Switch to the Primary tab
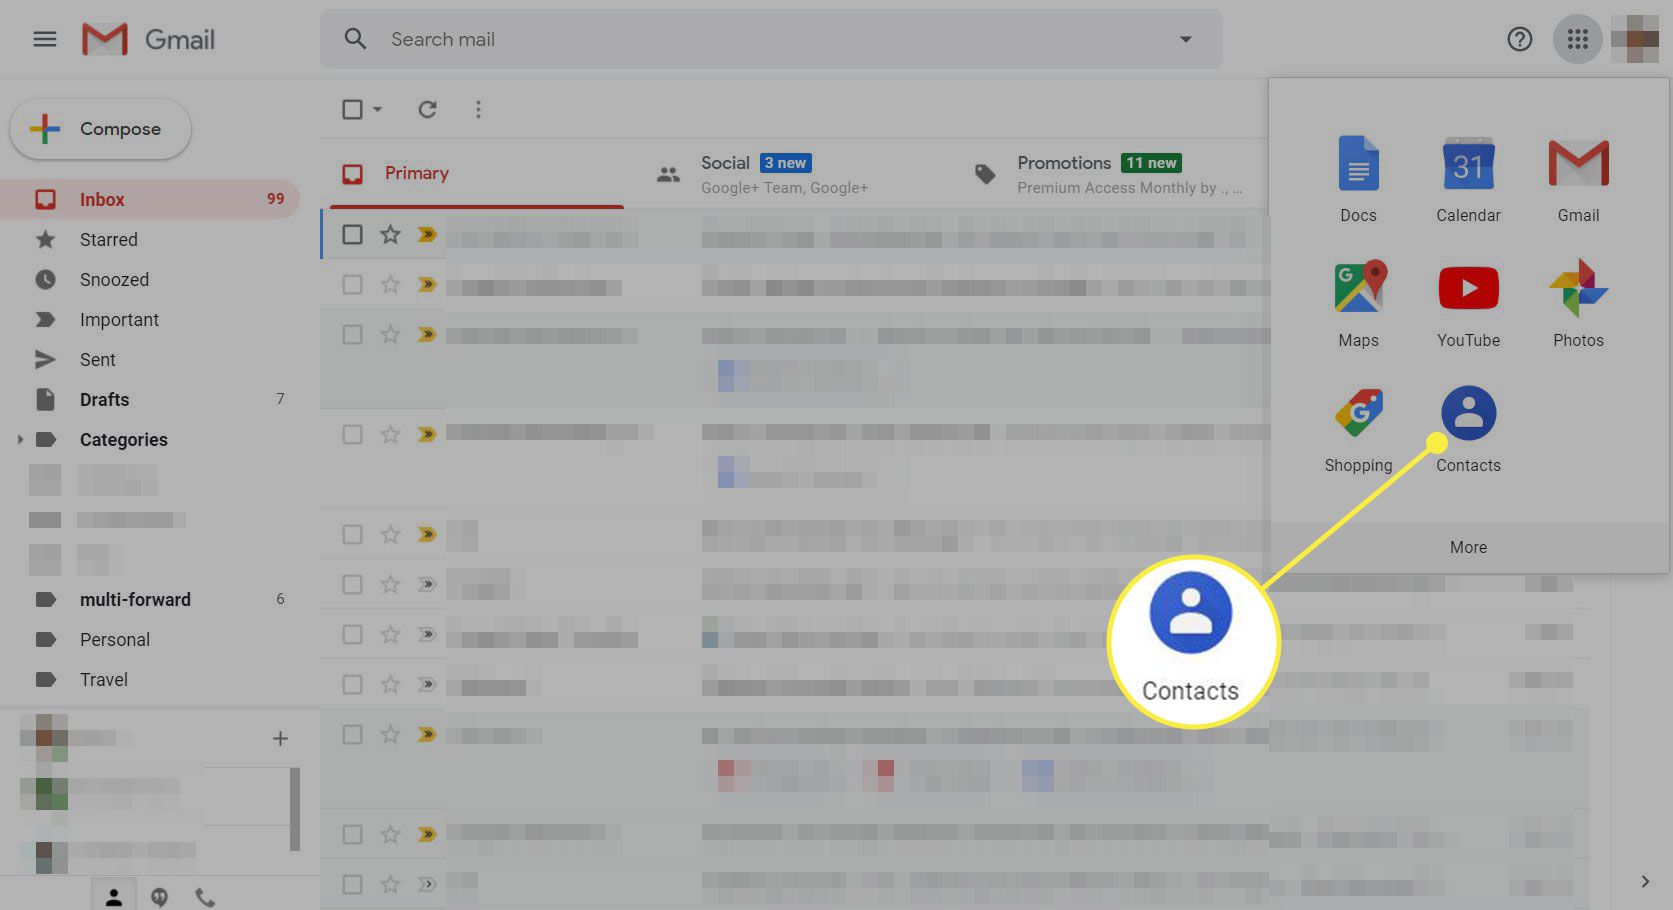 tap(476, 174)
